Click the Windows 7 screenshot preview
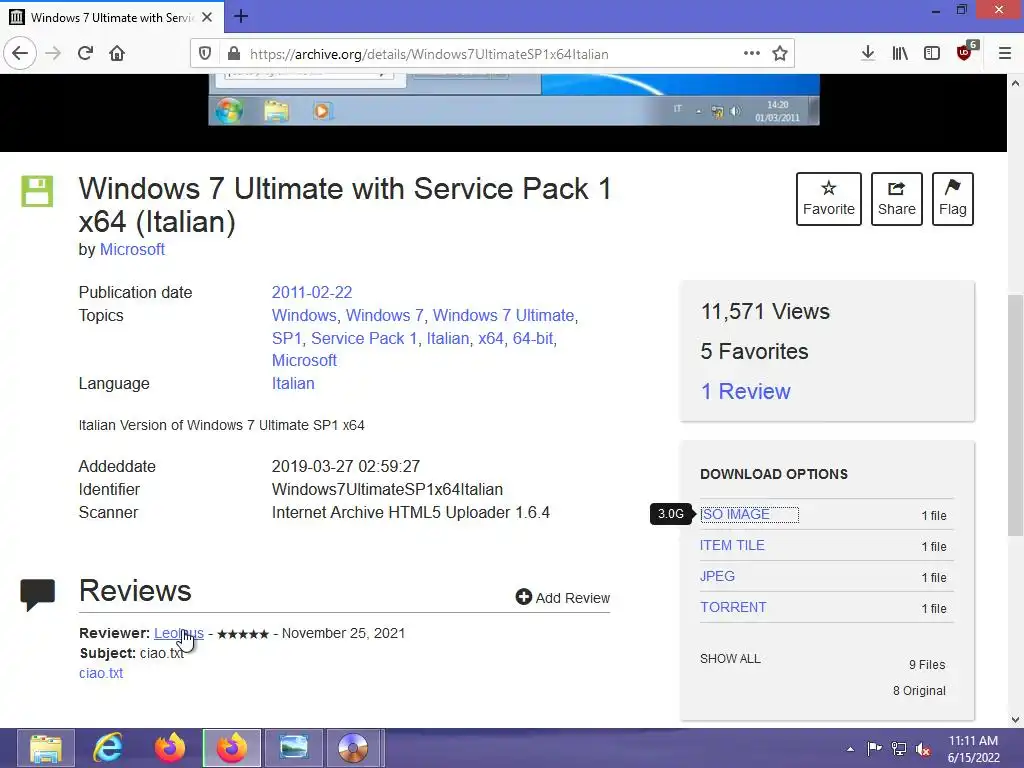Image resolution: width=1024 pixels, height=768 pixels. (x=514, y=99)
